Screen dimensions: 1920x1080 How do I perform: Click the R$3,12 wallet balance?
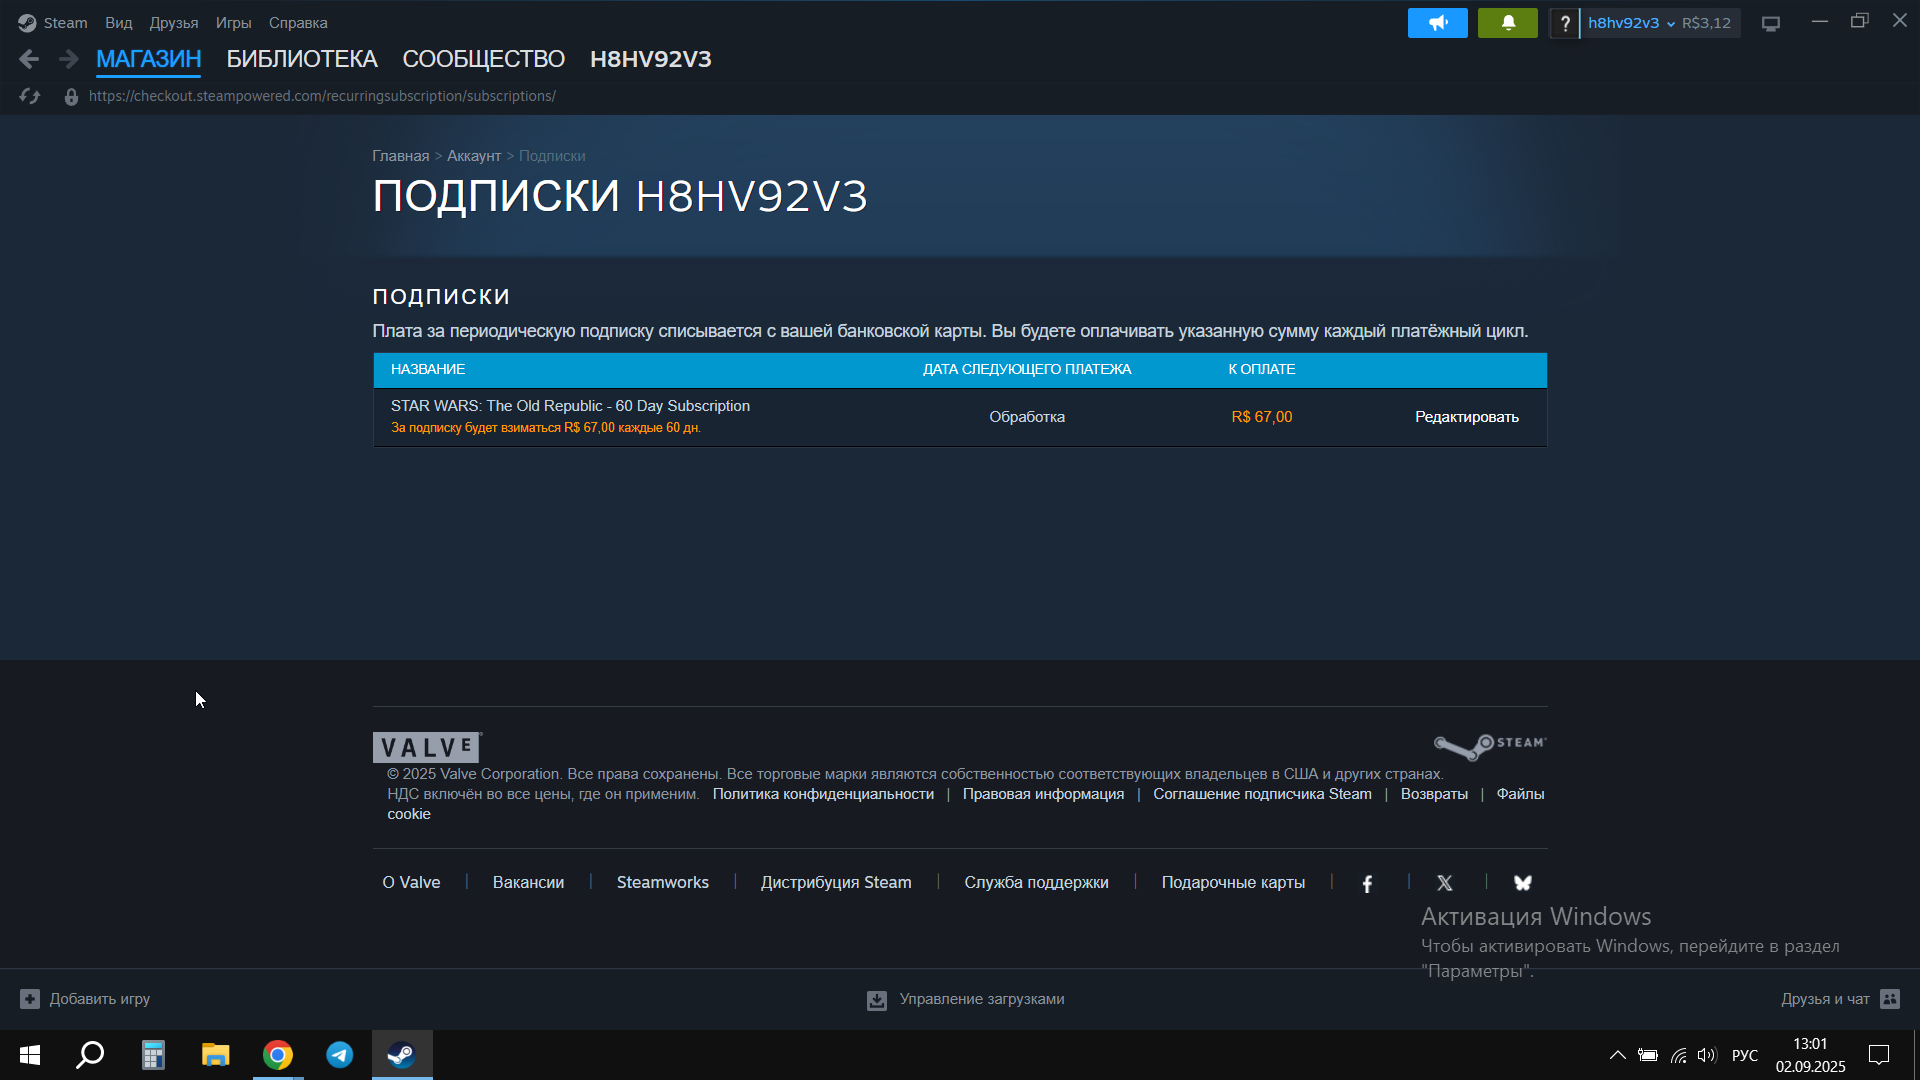click(1706, 23)
